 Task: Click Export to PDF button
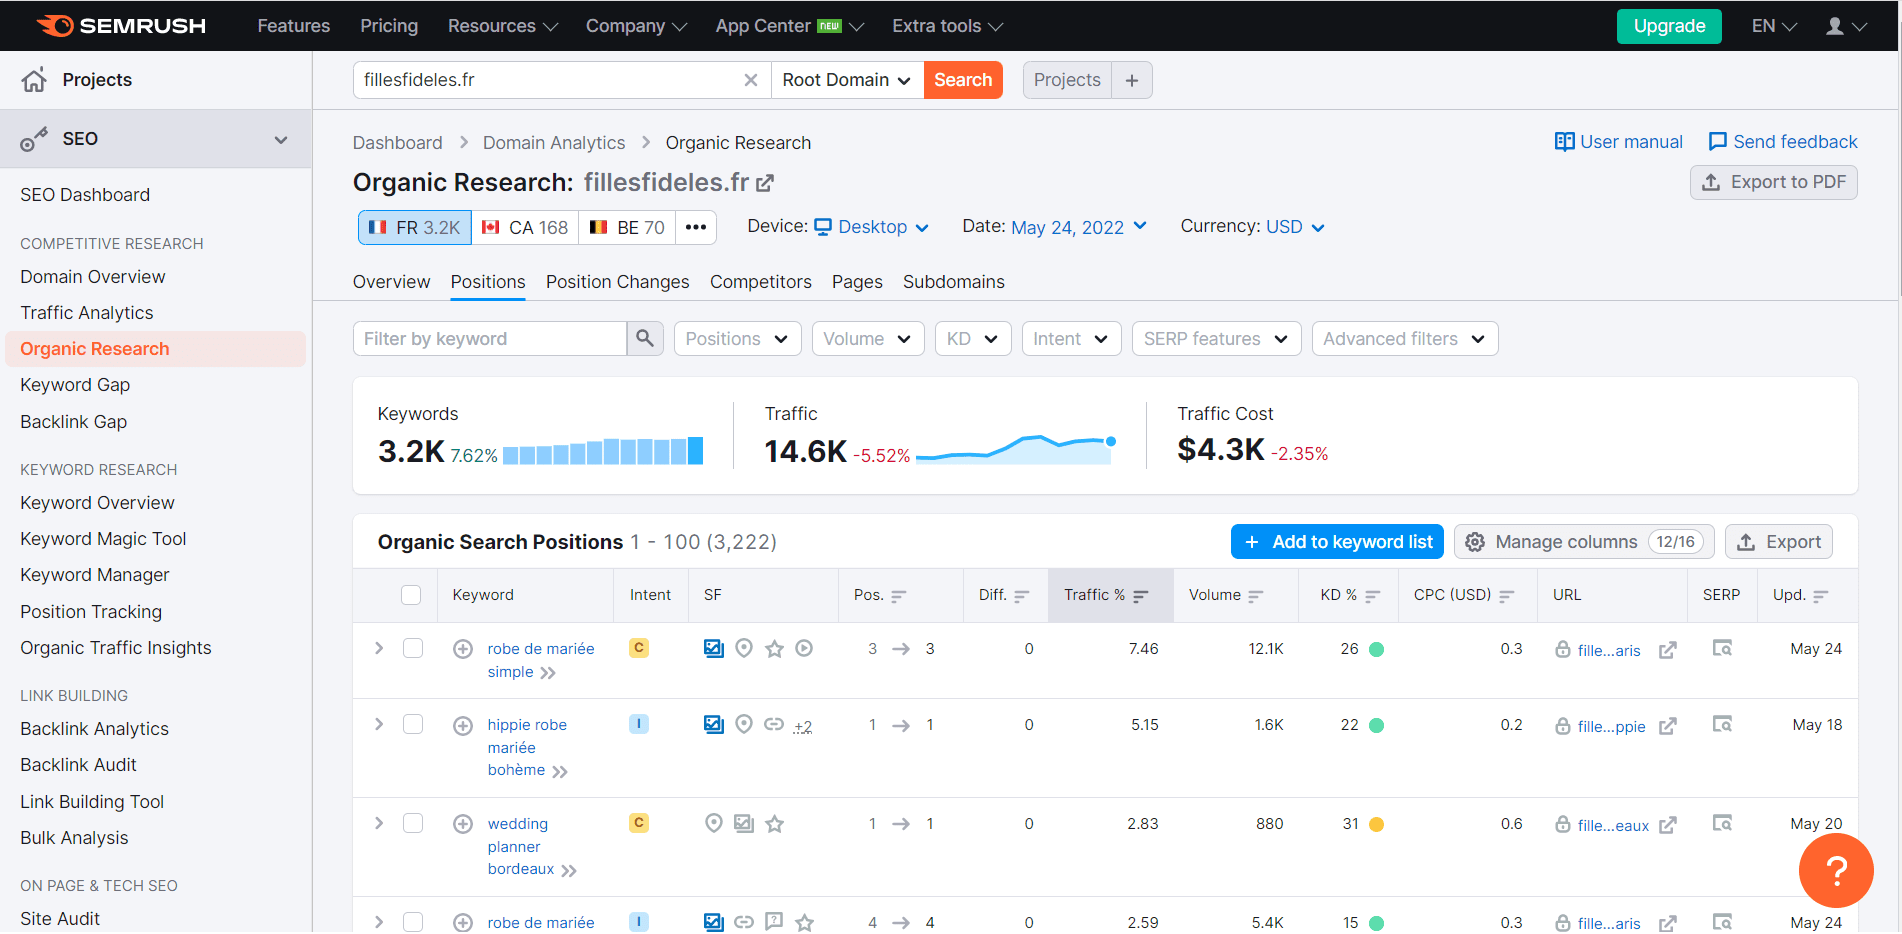(x=1774, y=182)
